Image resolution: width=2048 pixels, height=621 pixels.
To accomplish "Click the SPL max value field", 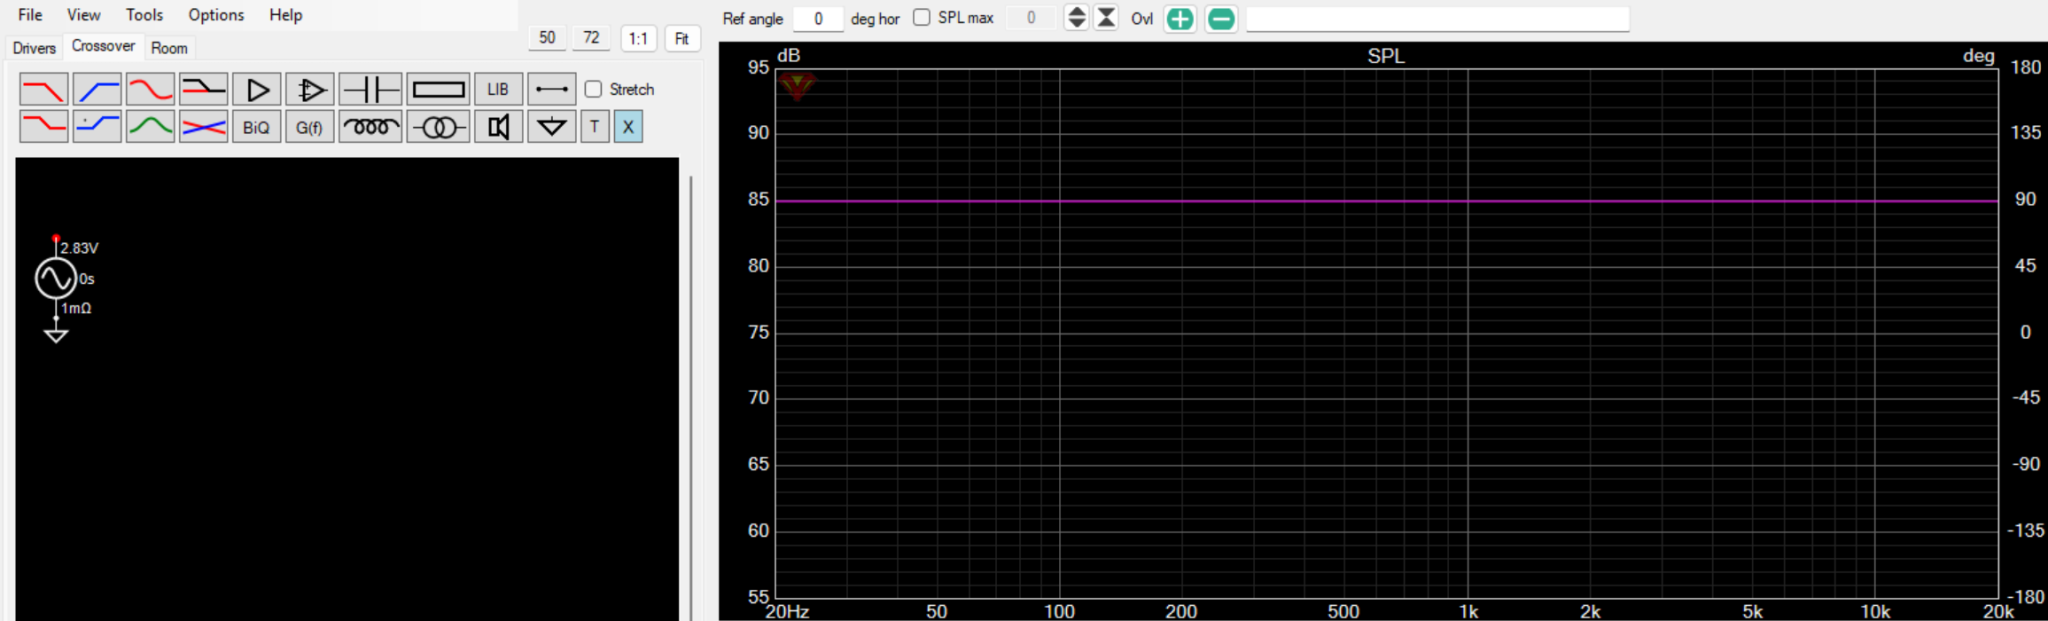I will click(1030, 18).
